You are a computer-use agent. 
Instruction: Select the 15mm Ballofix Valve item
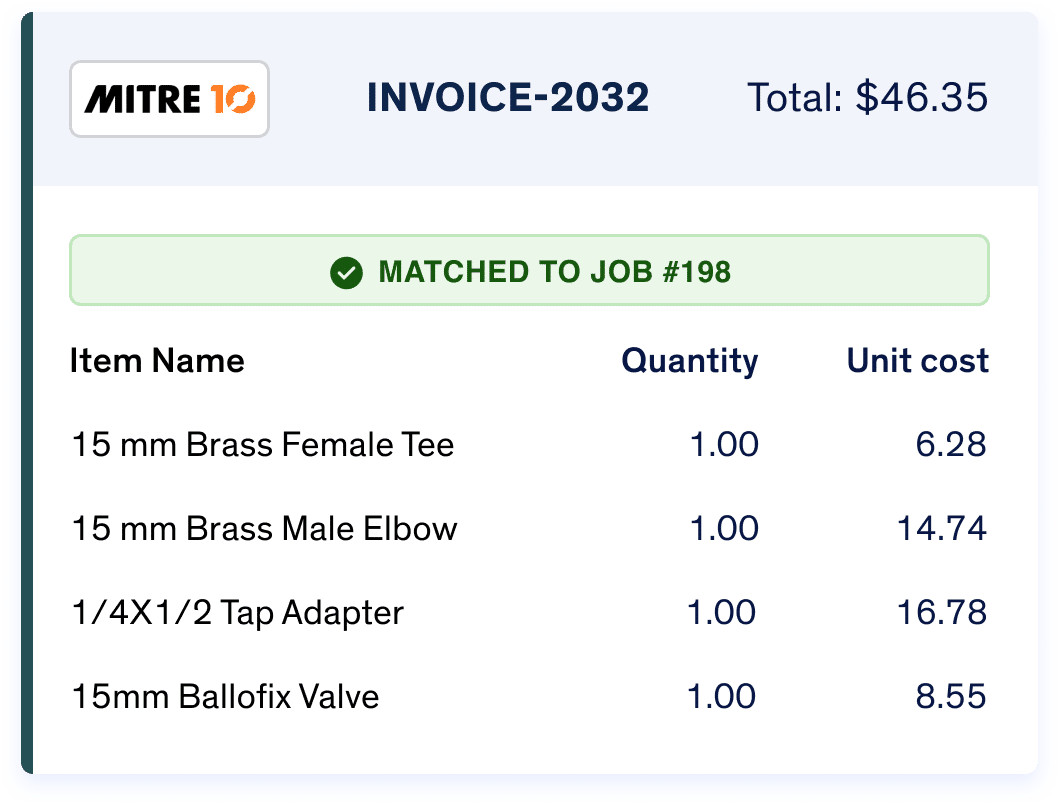tap(225, 696)
